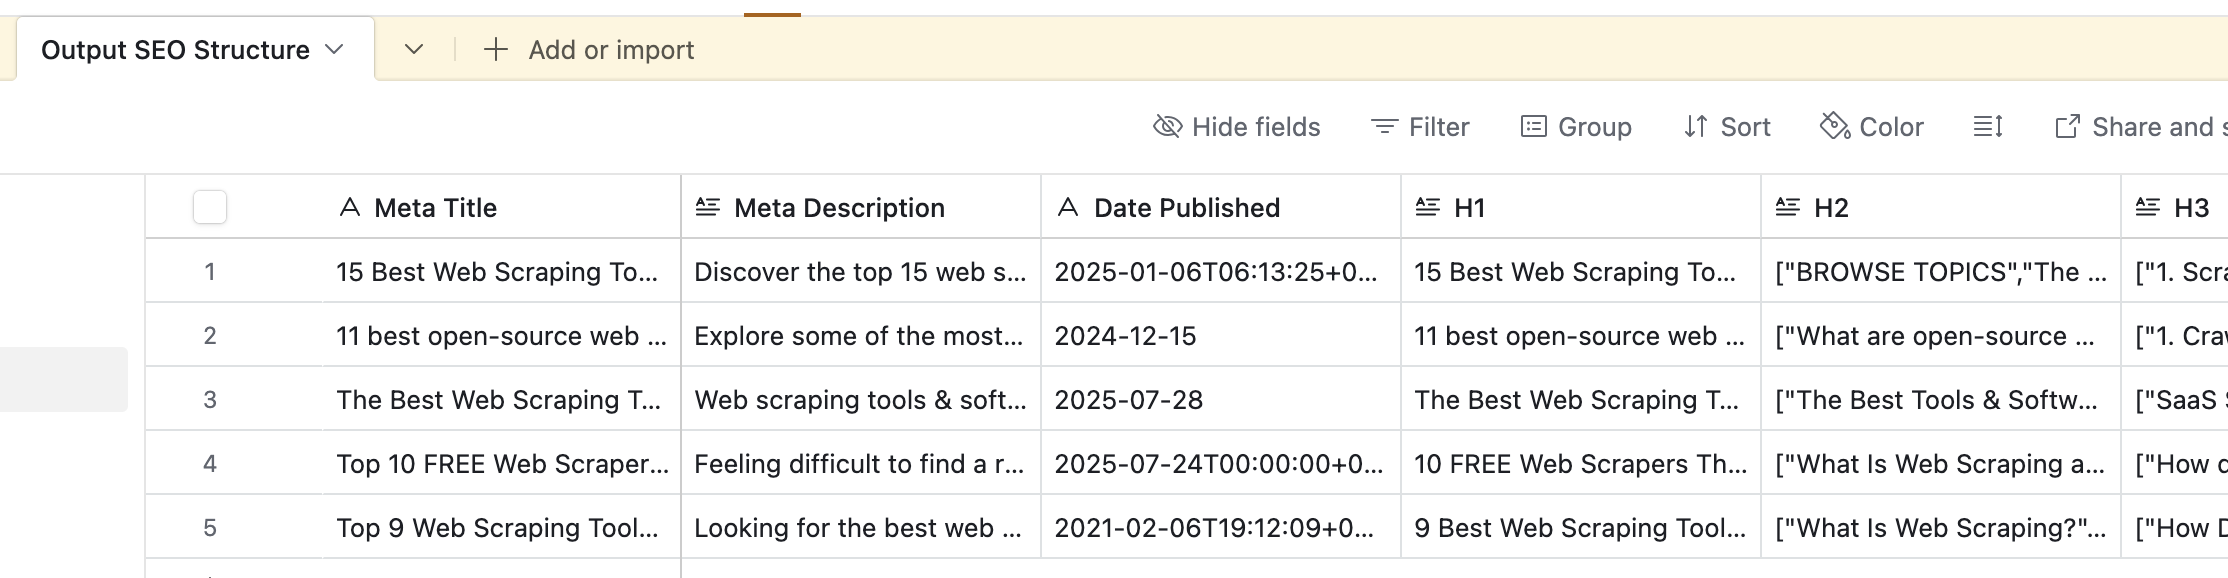This screenshot has height=578, width=2228.
Task: Open the tables list chevron dropdown
Action: [414, 50]
